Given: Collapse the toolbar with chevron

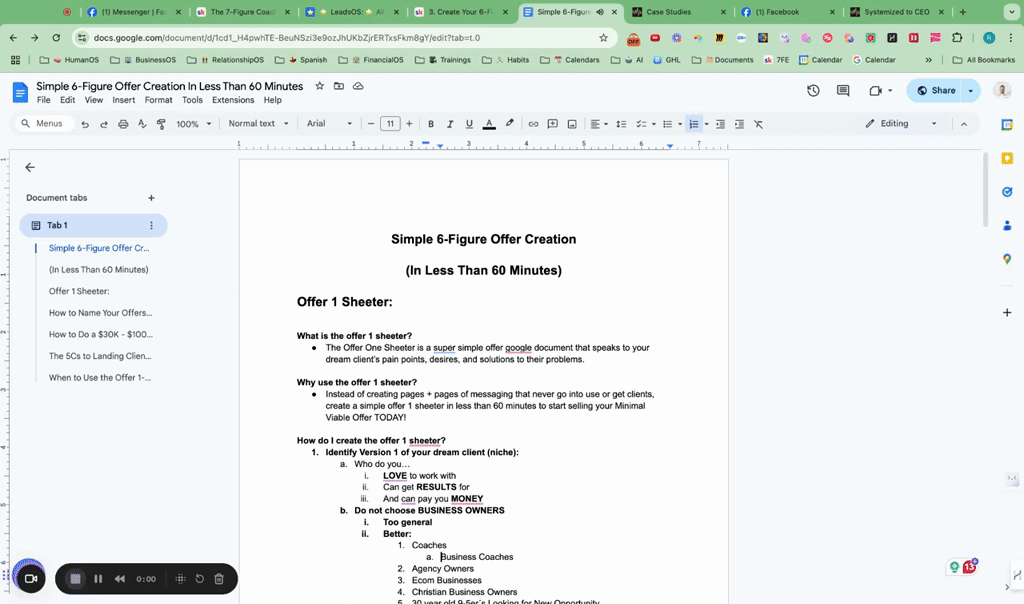Looking at the screenshot, I should [x=964, y=124].
